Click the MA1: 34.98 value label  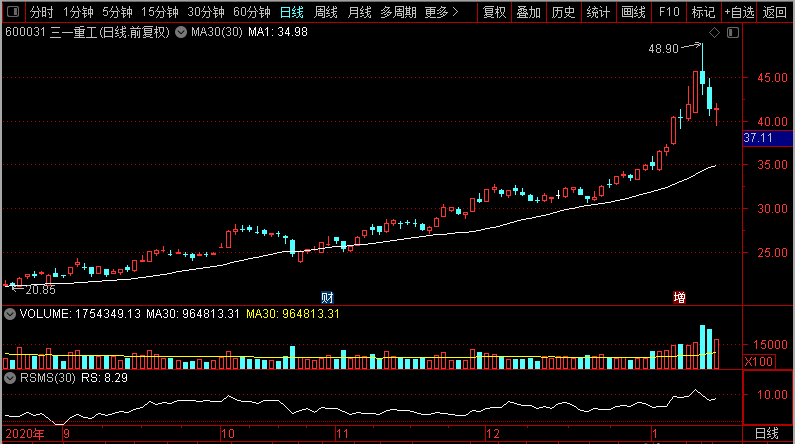tap(278, 32)
